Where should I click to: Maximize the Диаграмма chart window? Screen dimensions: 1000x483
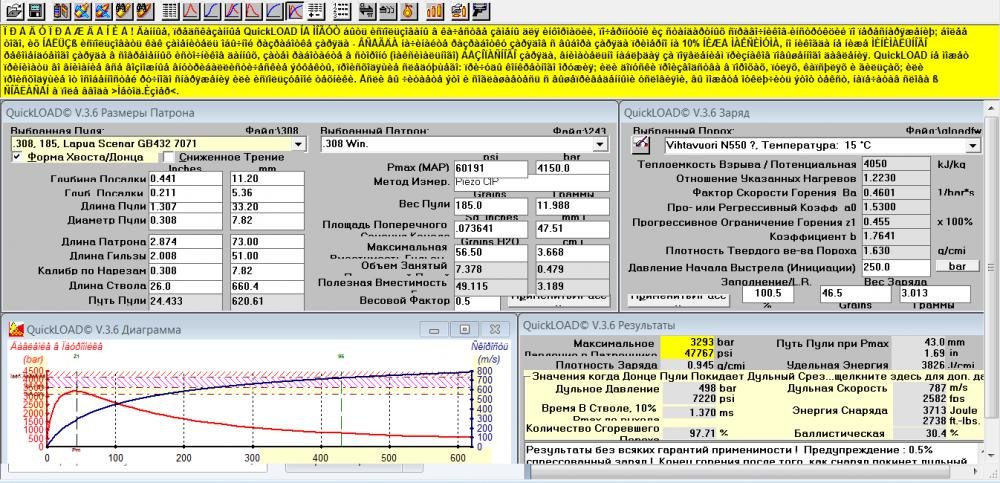pos(464,329)
